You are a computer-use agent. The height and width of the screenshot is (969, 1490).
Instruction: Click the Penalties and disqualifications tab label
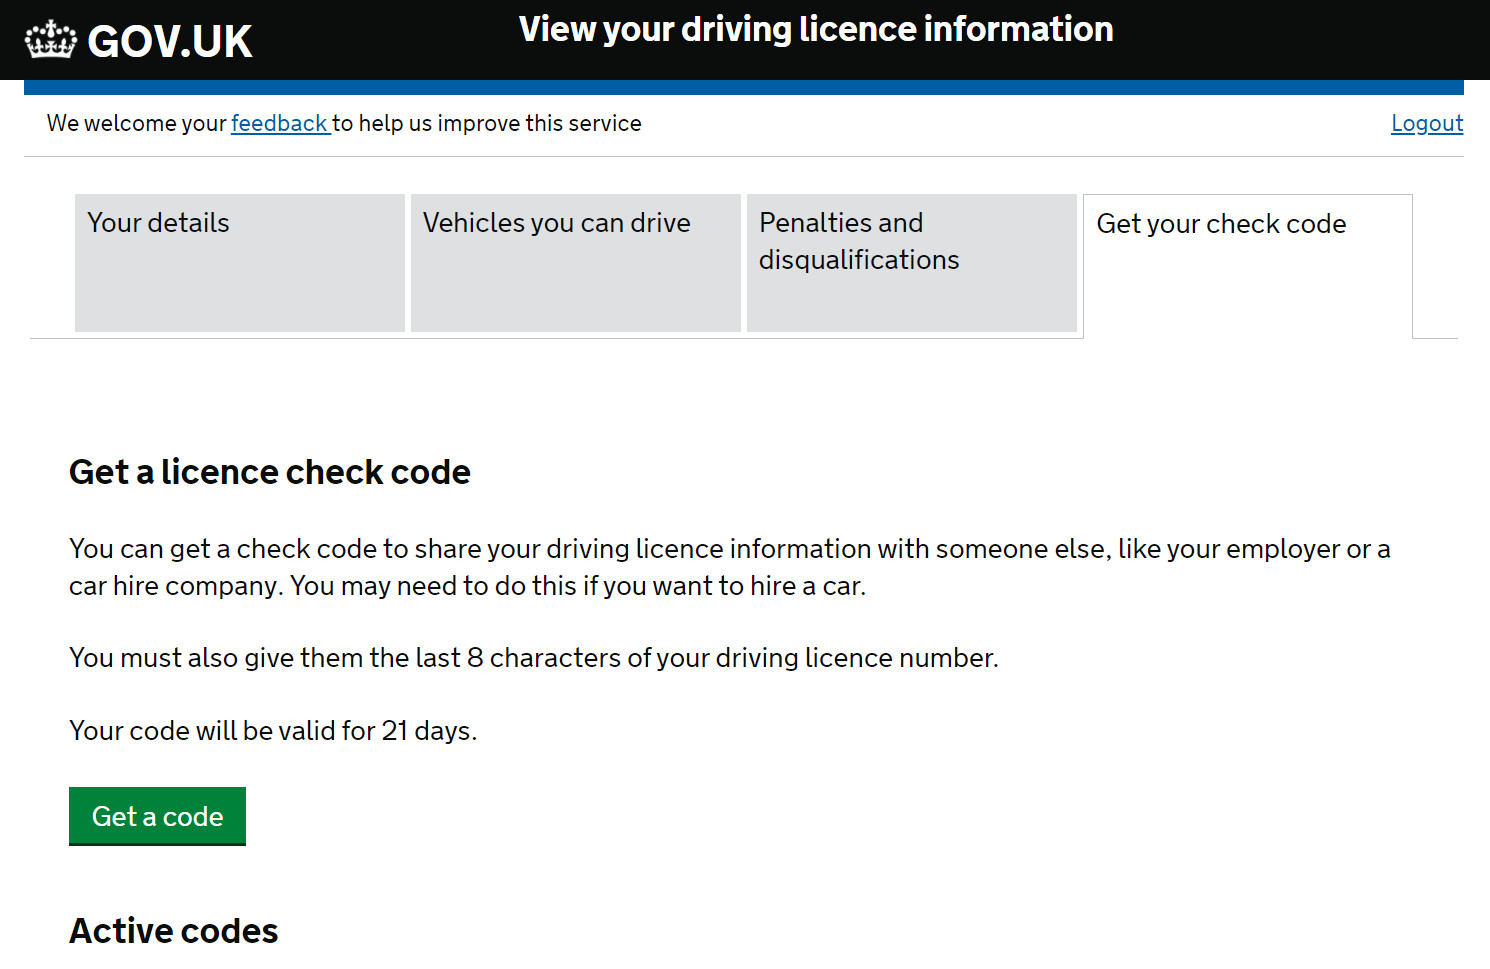(858, 240)
